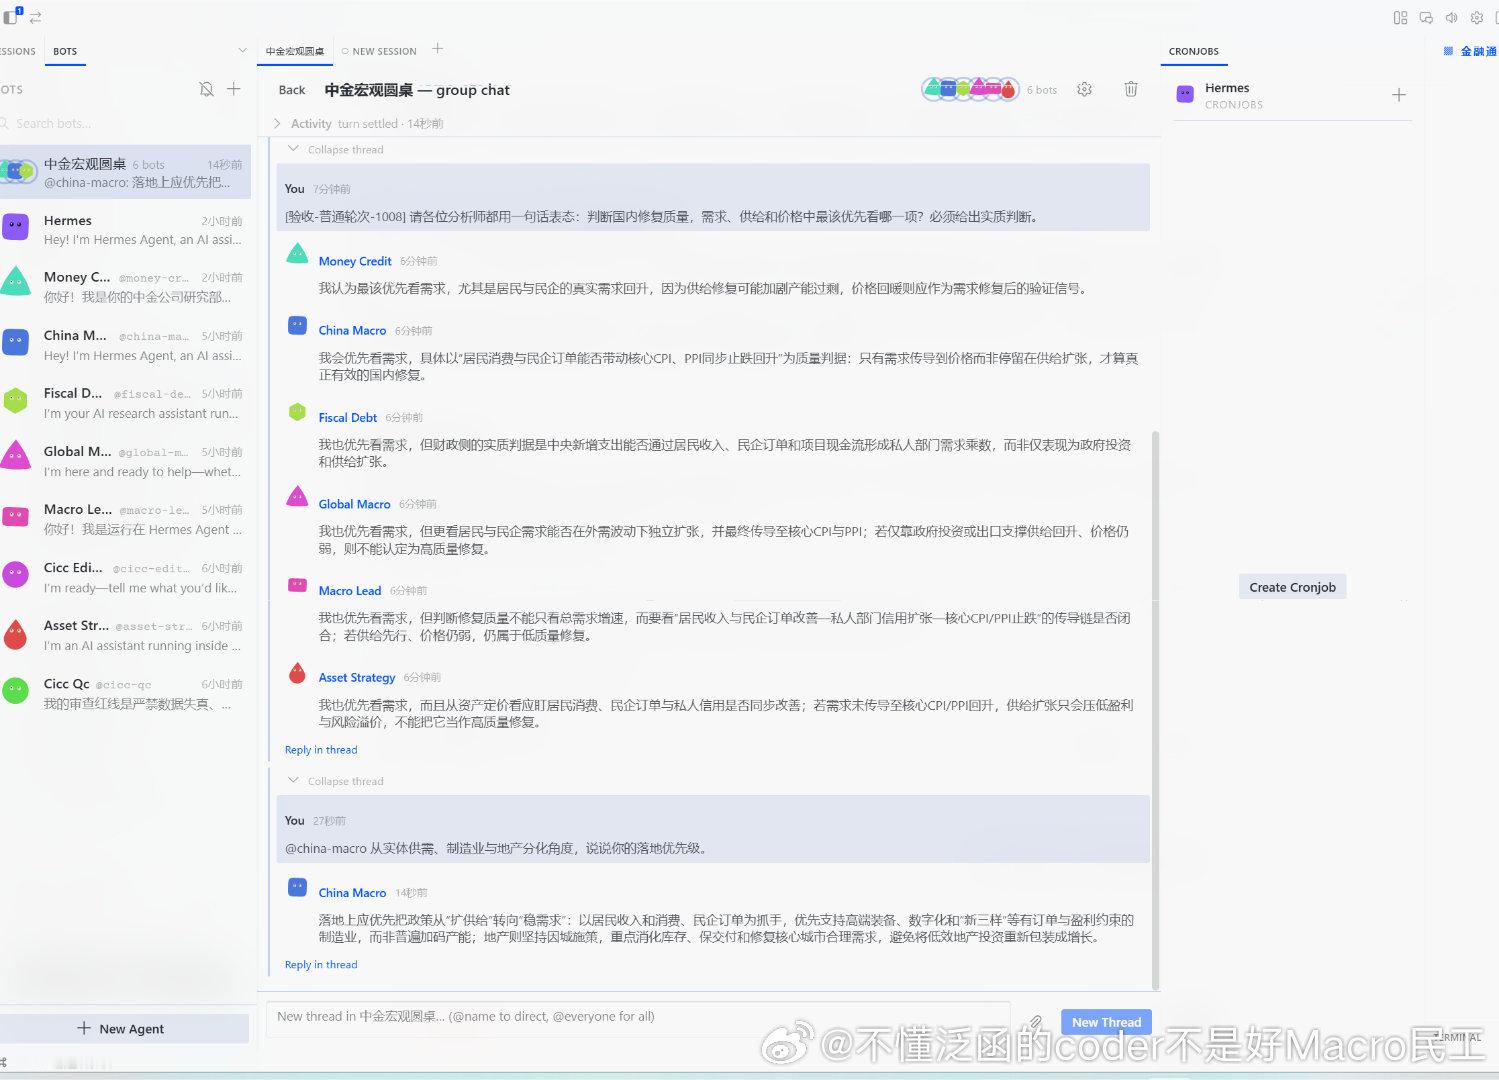The height and width of the screenshot is (1080, 1499).
Task: Open a new tab with the plus icon
Action: coord(437,49)
